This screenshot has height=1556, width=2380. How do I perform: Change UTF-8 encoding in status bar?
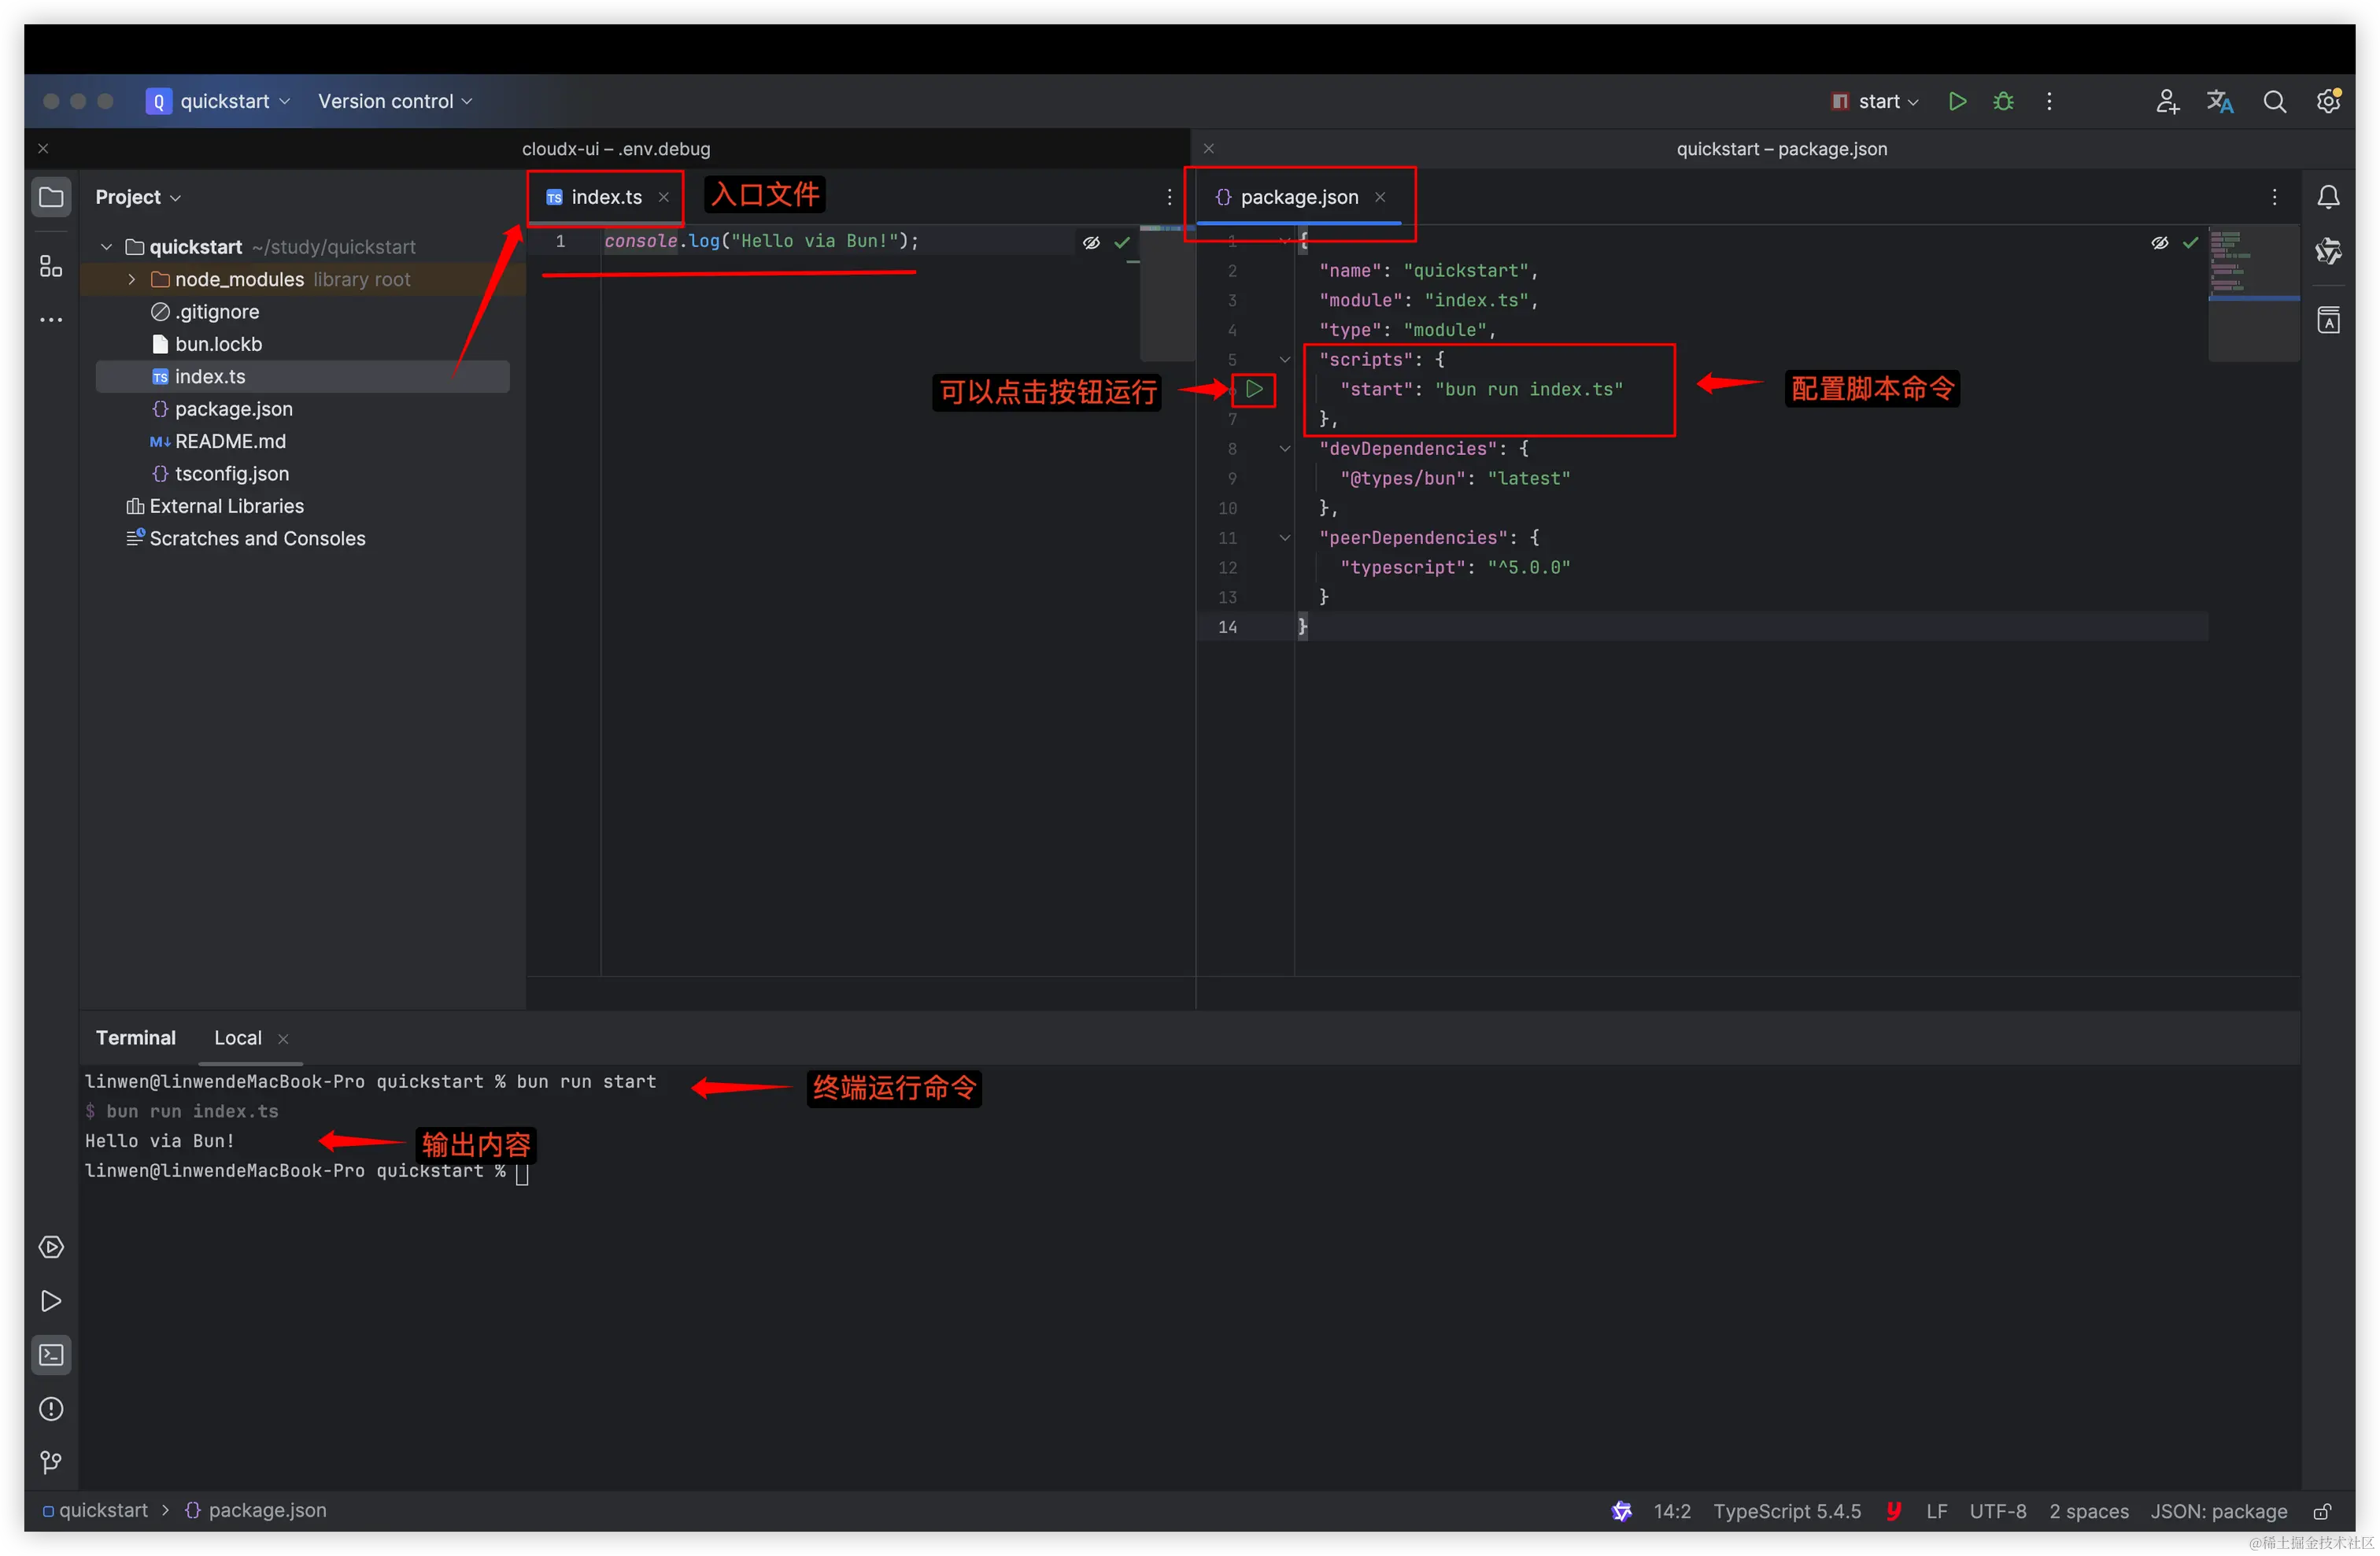pyautogui.click(x=1997, y=1511)
